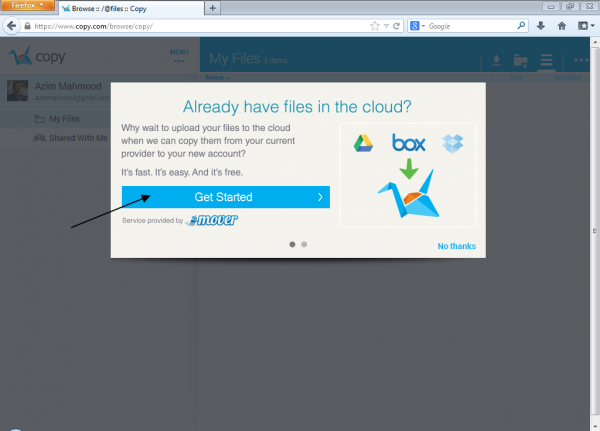Select the first carousel page dot
The image size is (600, 431).
tap(292, 244)
